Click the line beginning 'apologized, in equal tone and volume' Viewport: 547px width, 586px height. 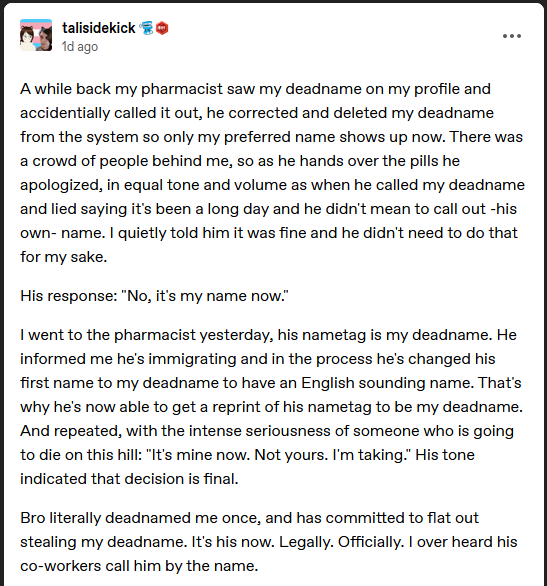point(272,185)
